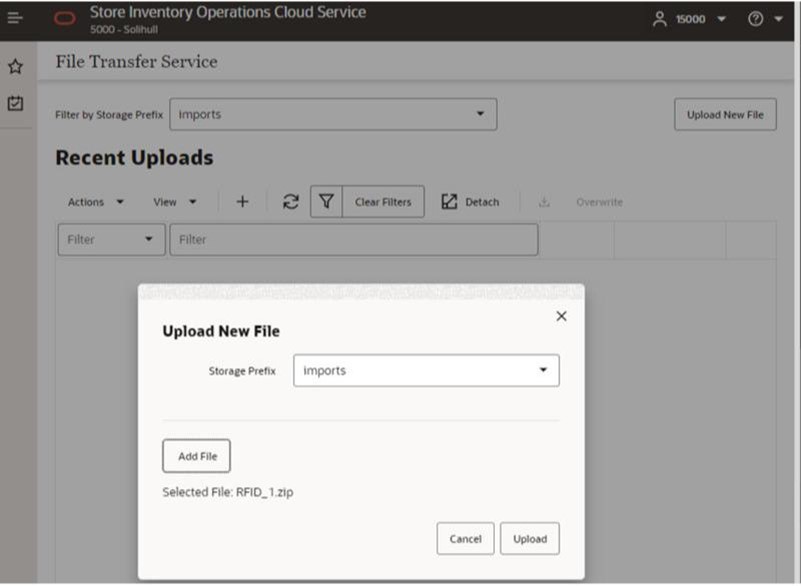Open the hamburger navigation menu
Screen dimensions: 801x586
pos(15,18)
